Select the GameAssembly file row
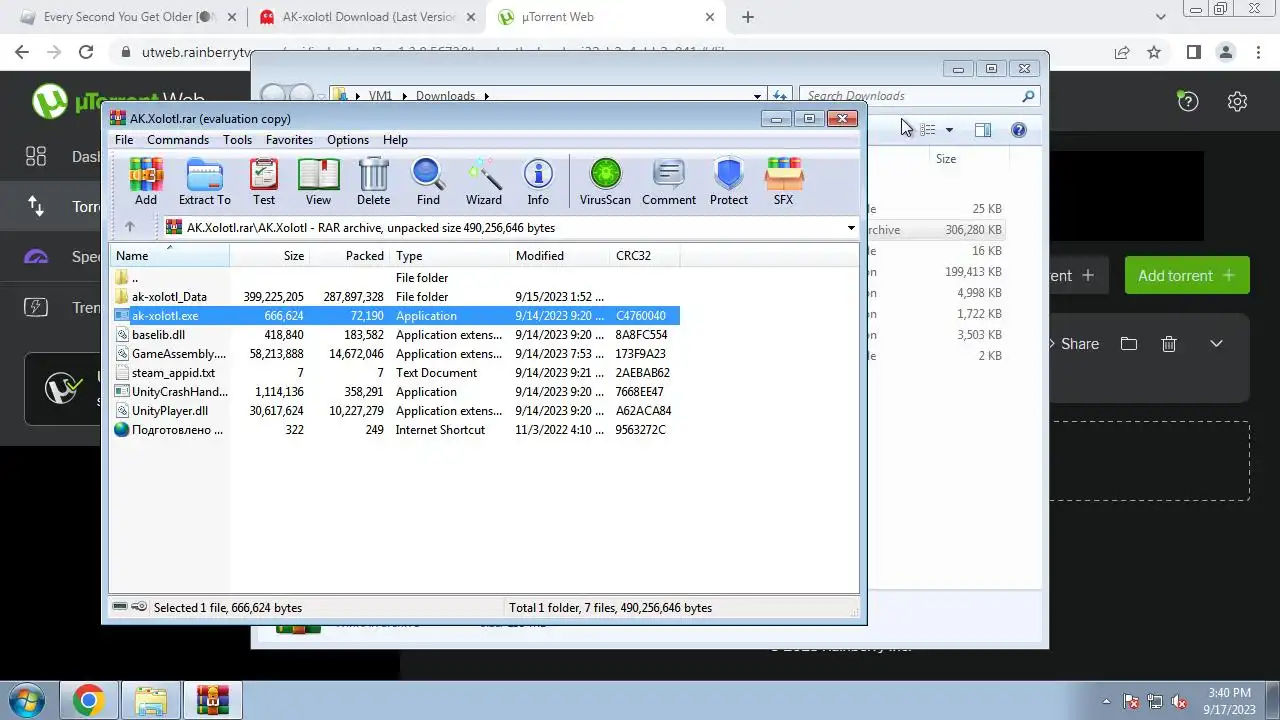The image size is (1280, 720). [x=395, y=354]
